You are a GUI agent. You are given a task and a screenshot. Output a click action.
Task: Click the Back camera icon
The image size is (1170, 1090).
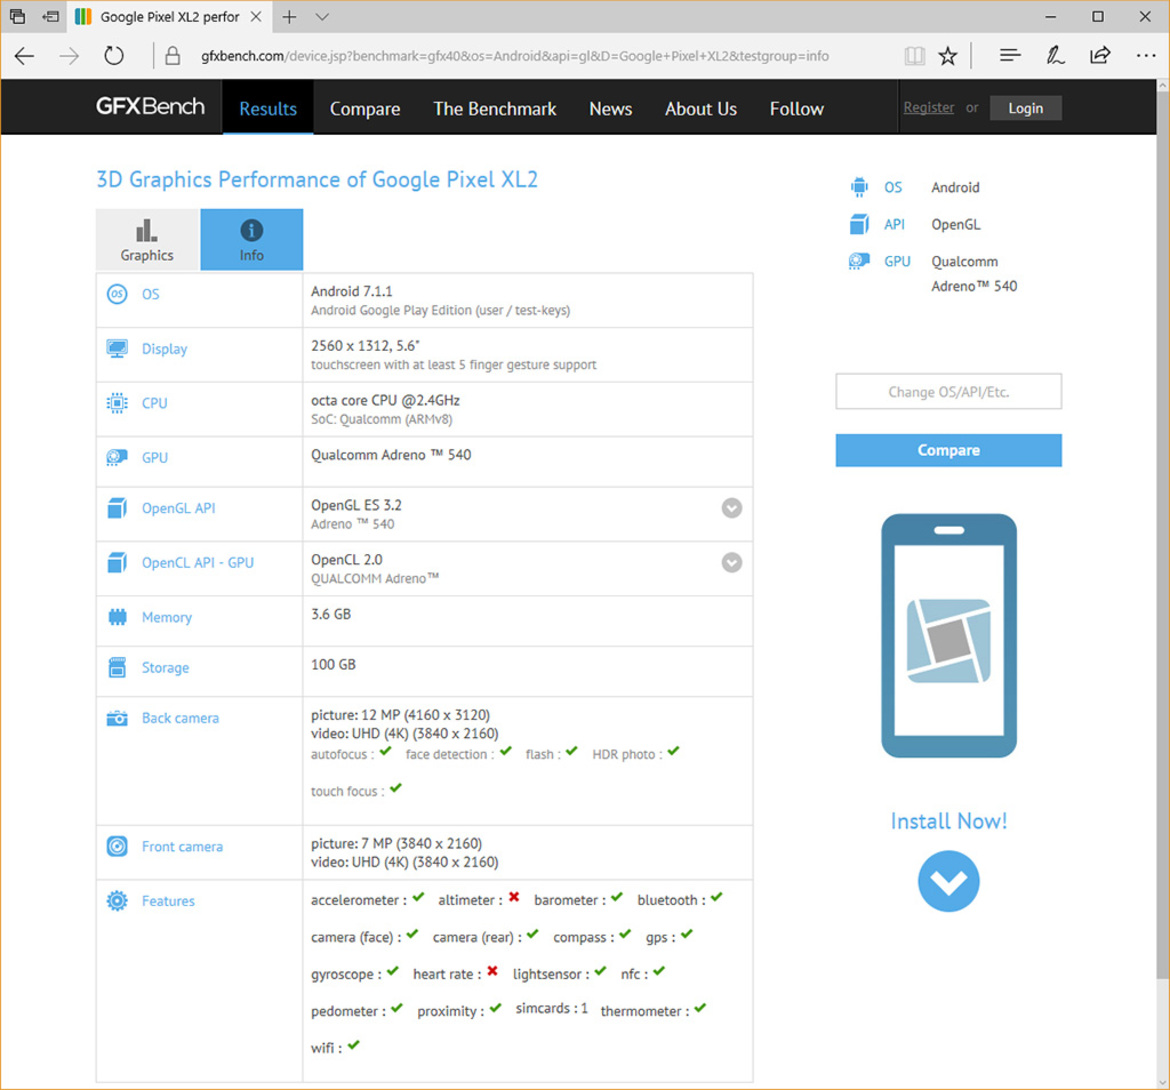tap(117, 718)
